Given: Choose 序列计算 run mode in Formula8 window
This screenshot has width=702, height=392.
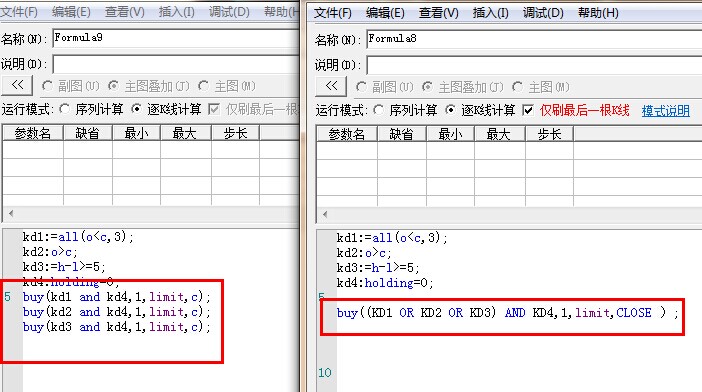Looking at the screenshot, I should pos(379,110).
